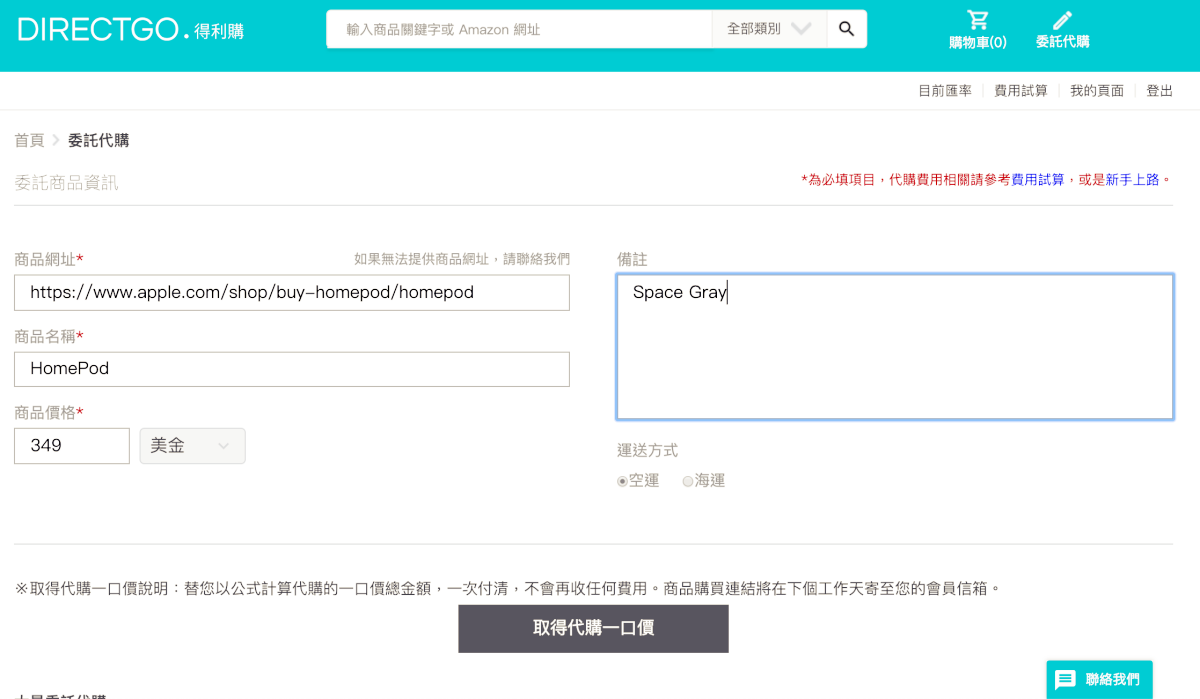Click the 新手上路 link
1200x699 pixels.
(1132, 180)
